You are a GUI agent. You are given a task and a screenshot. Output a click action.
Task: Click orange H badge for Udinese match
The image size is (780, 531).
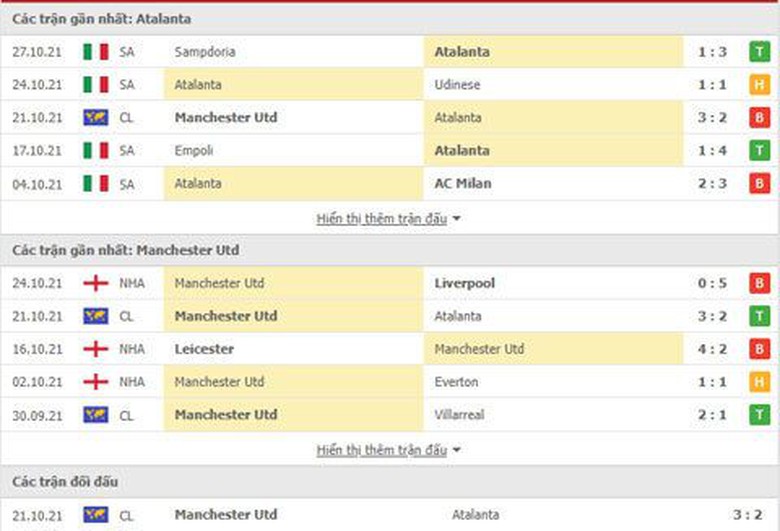tap(759, 85)
